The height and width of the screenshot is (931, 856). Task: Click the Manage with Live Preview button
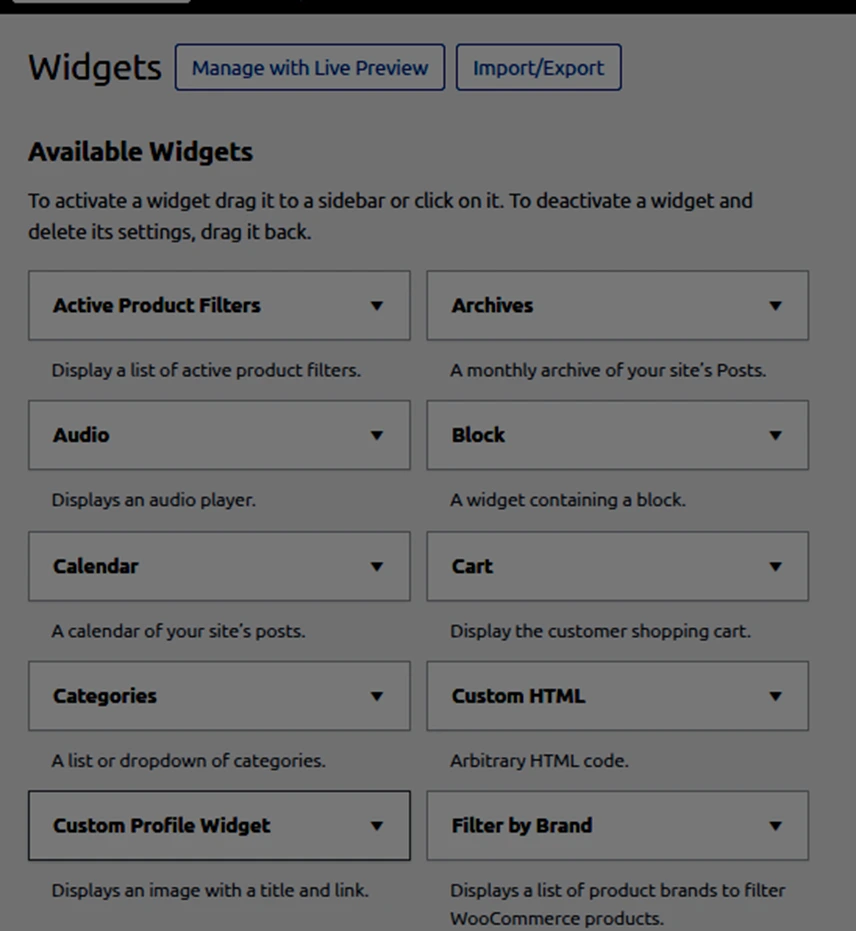tap(309, 67)
